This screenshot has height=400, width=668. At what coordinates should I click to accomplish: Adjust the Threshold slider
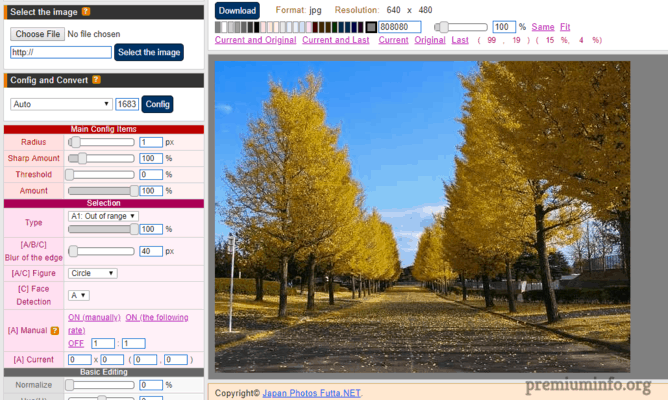point(100,175)
